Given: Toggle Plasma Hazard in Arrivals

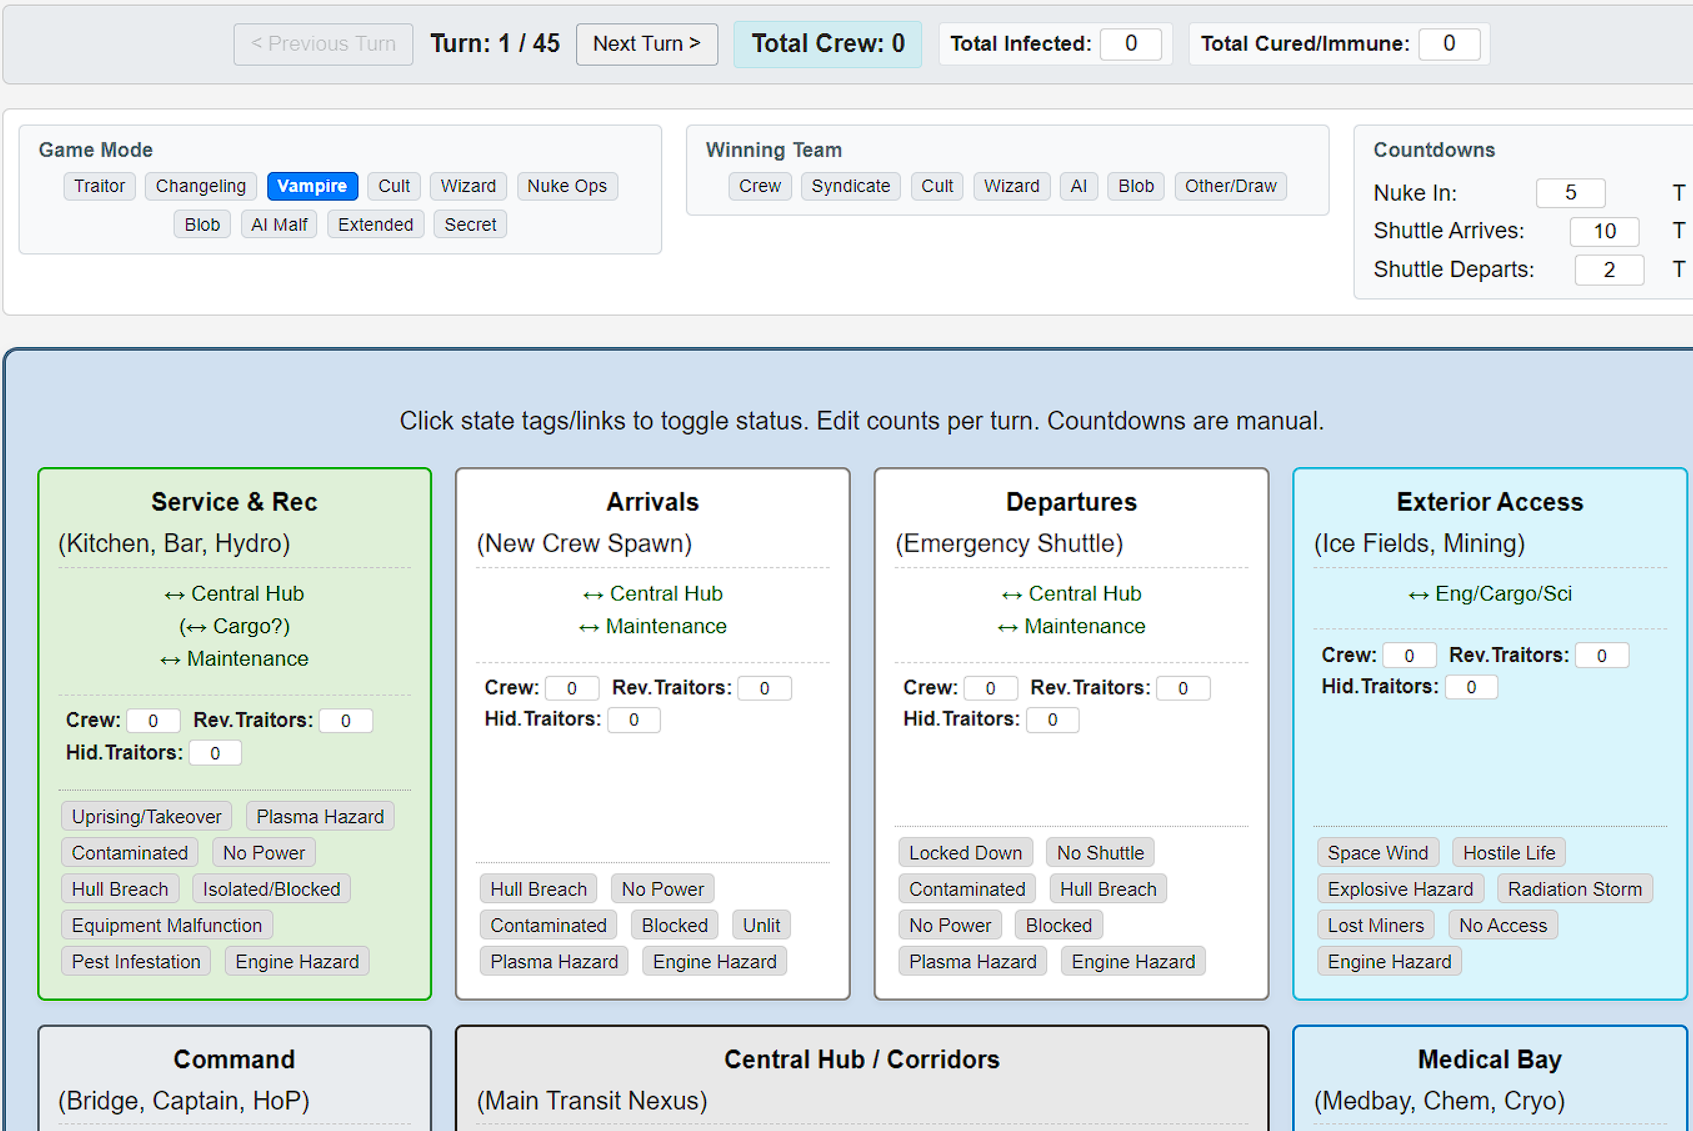Looking at the screenshot, I should [554, 961].
